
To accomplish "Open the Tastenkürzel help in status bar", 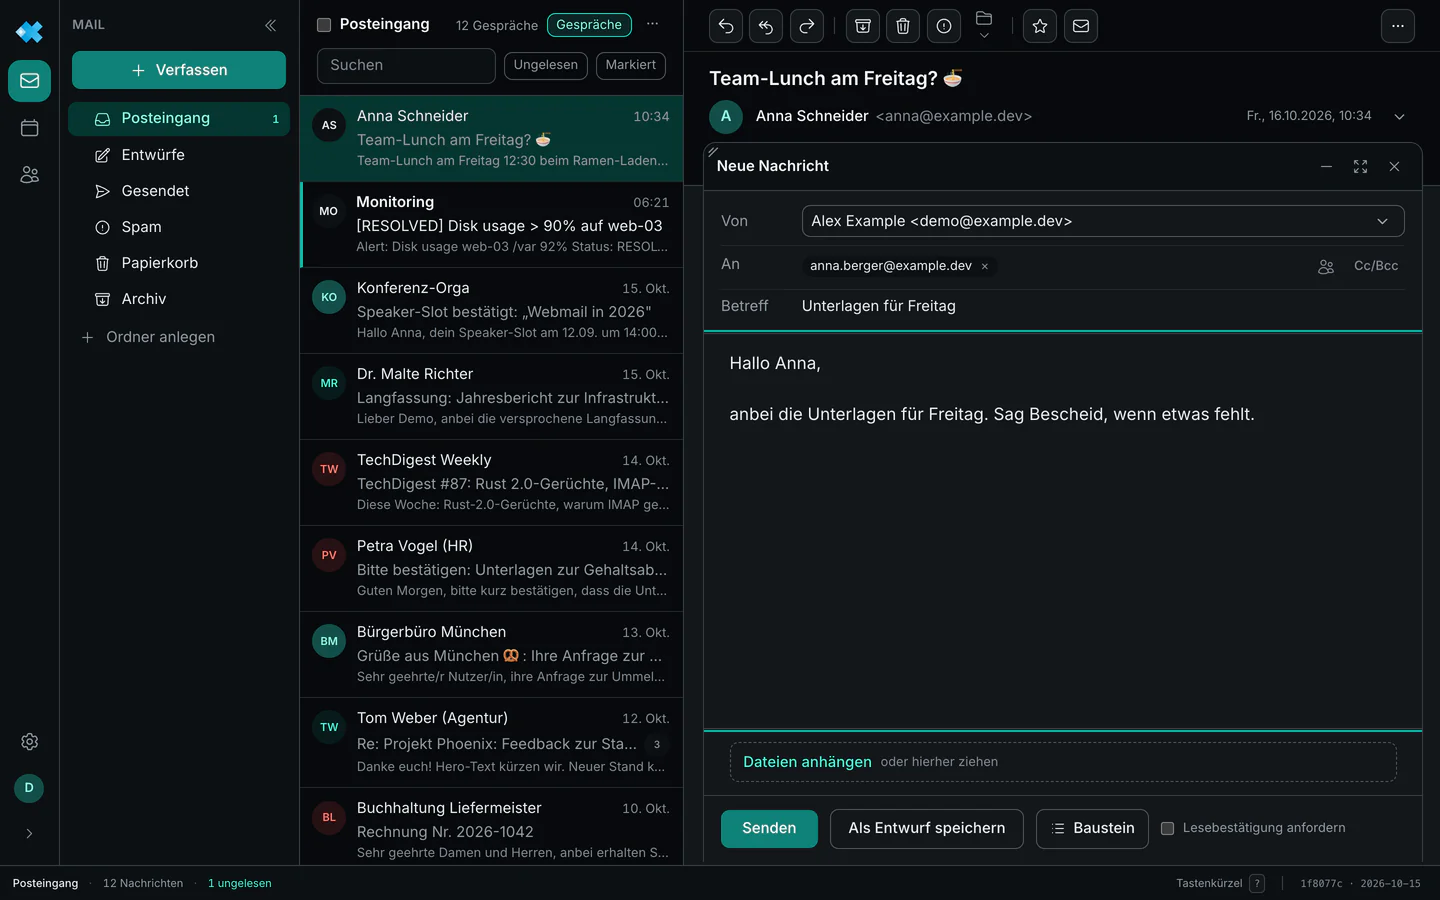I will click(1220, 884).
